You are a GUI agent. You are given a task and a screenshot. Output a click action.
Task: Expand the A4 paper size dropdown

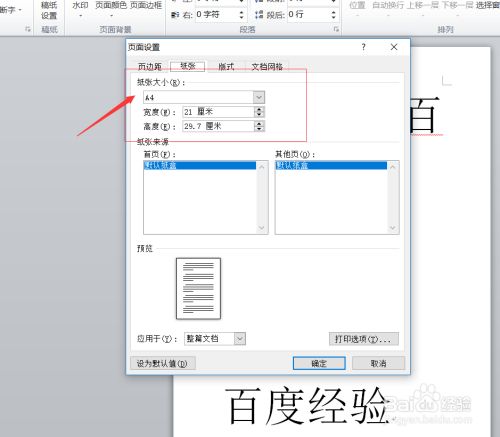pyautogui.click(x=259, y=97)
